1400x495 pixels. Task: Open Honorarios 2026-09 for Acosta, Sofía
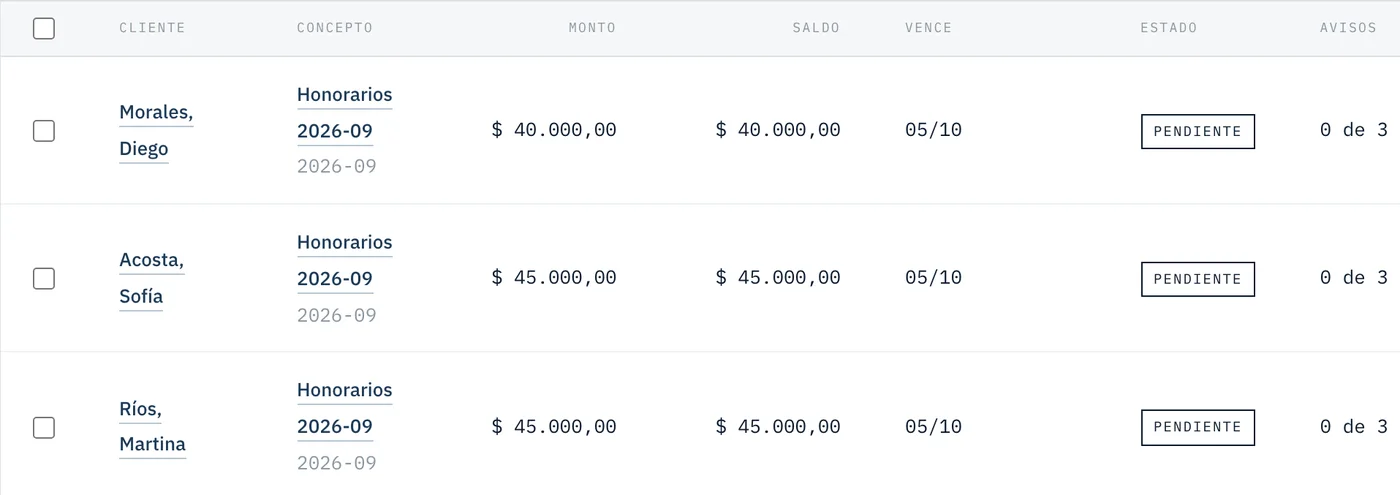[345, 261]
